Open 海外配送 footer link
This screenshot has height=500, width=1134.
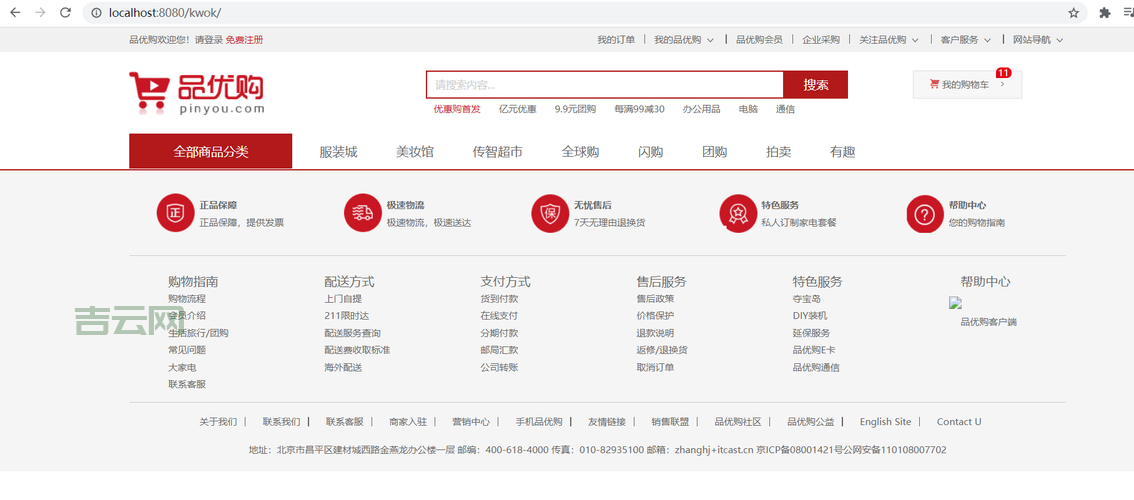coord(344,367)
